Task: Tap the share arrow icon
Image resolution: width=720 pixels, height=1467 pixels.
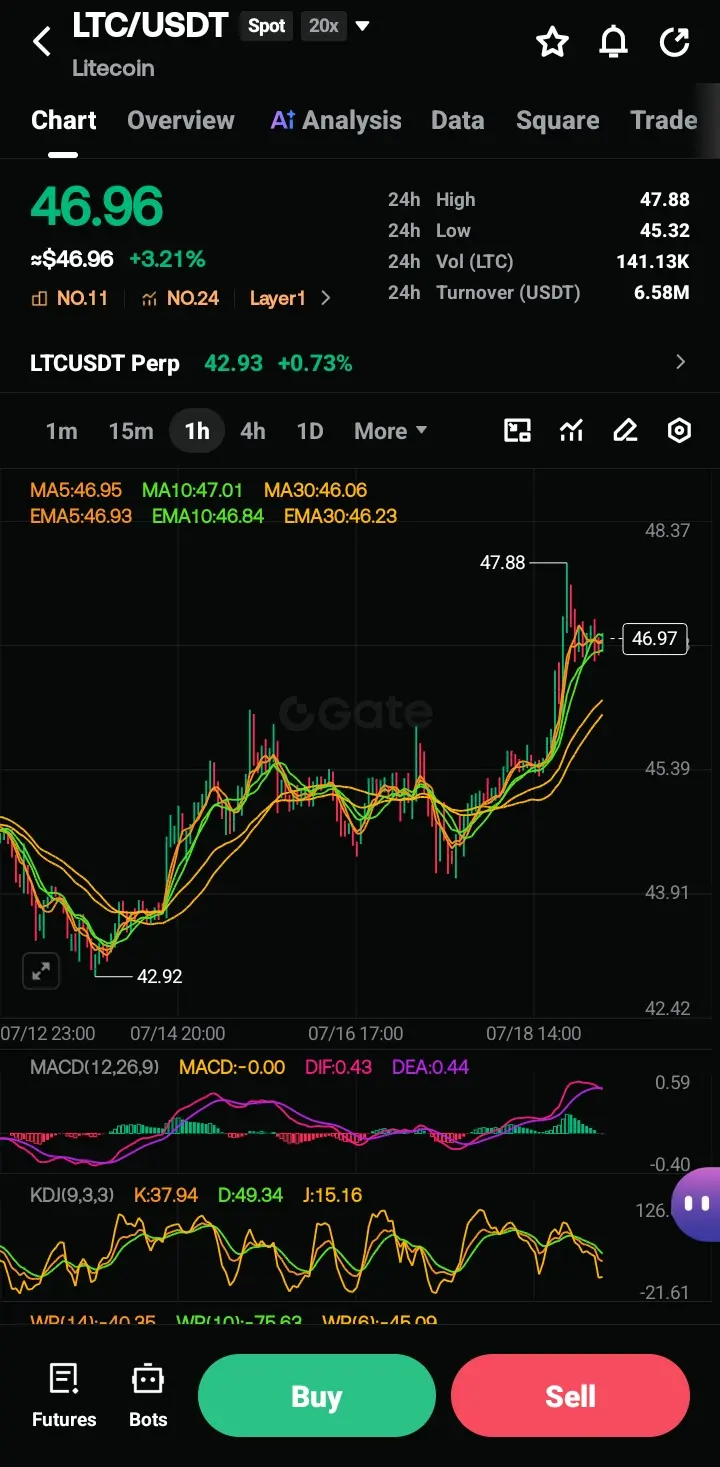Action: (x=675, y=42)
